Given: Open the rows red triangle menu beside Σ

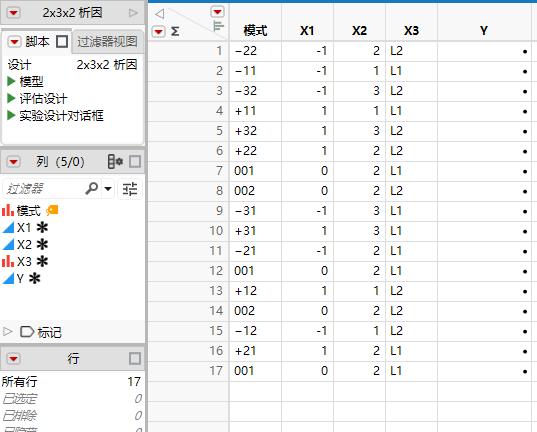Looking at the screenshot, I should [x=158, y=32].
